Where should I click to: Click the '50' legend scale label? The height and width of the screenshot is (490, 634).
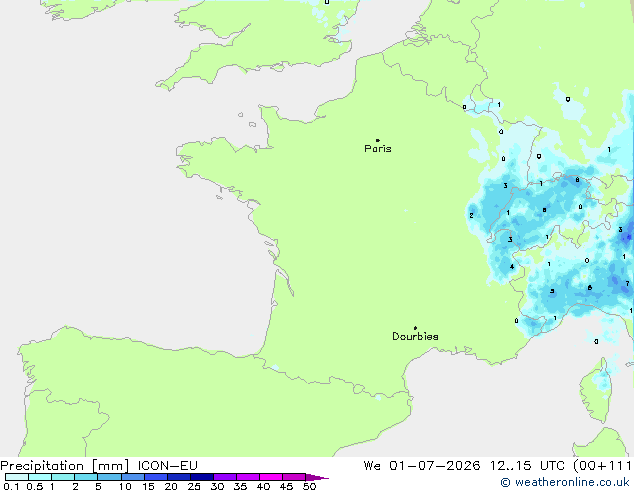click(309, 486)
